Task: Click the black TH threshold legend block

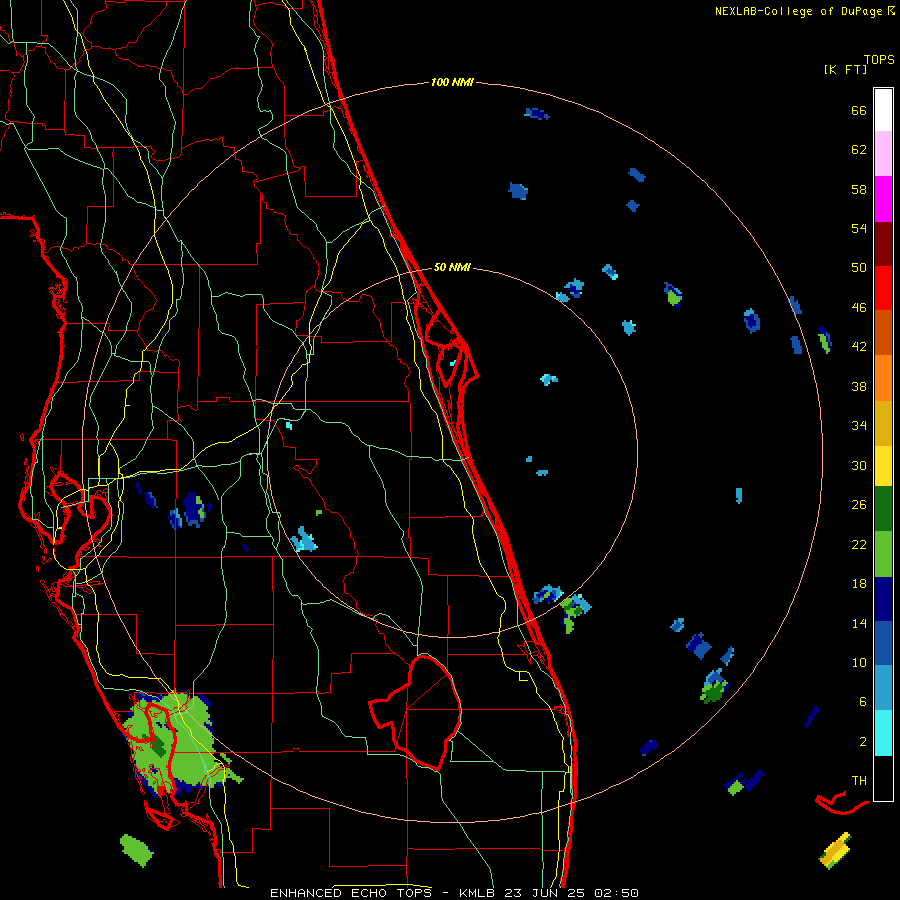Action: pyautogui.click(x=883, y=778)
